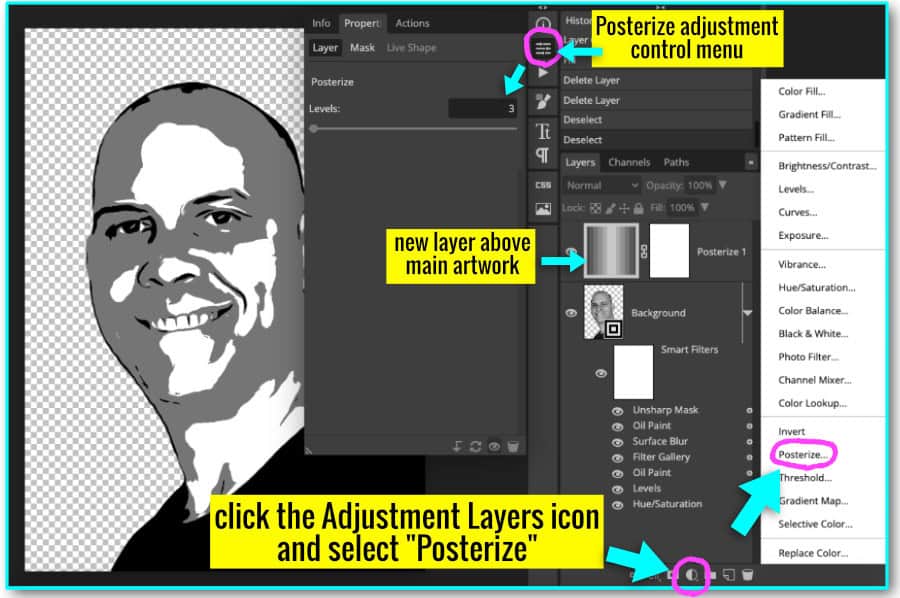Click the lock image pixels brush icon

[610, 208]
